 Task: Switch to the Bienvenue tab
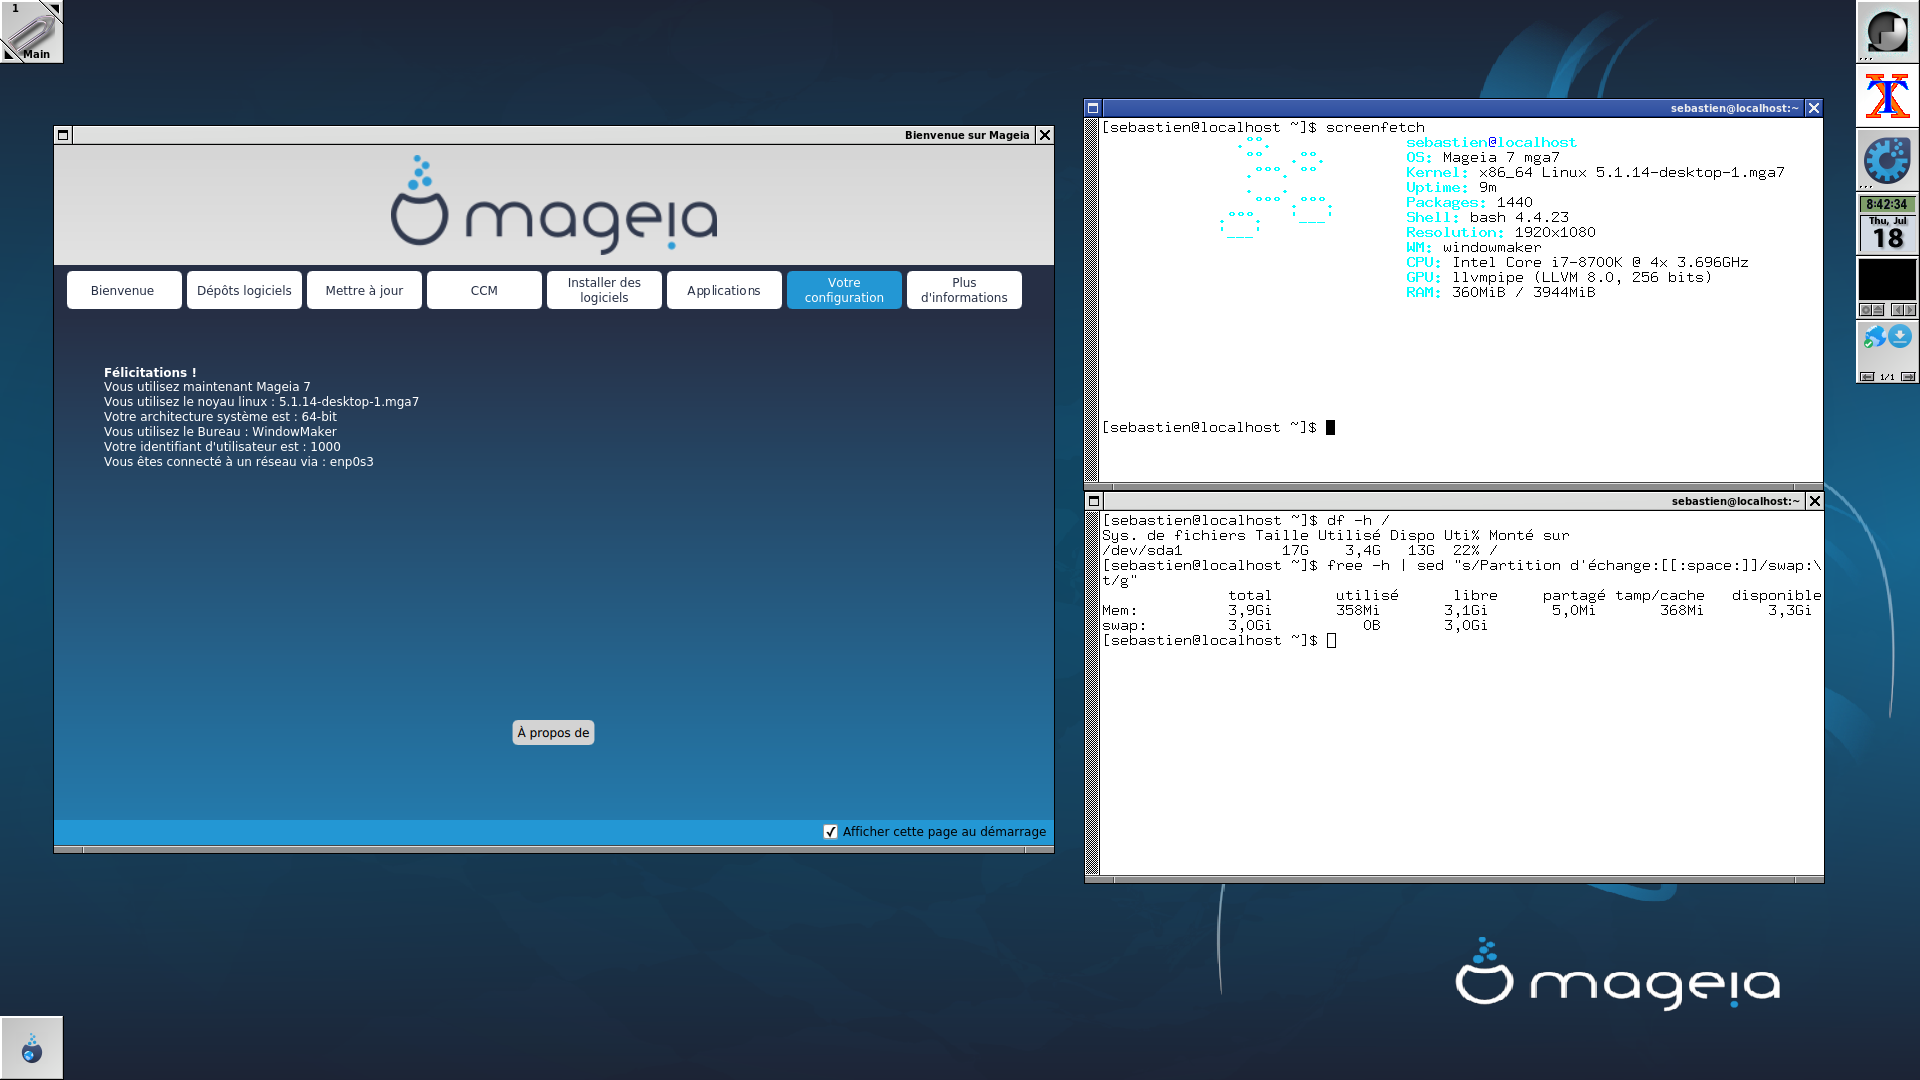pos(124,290)
